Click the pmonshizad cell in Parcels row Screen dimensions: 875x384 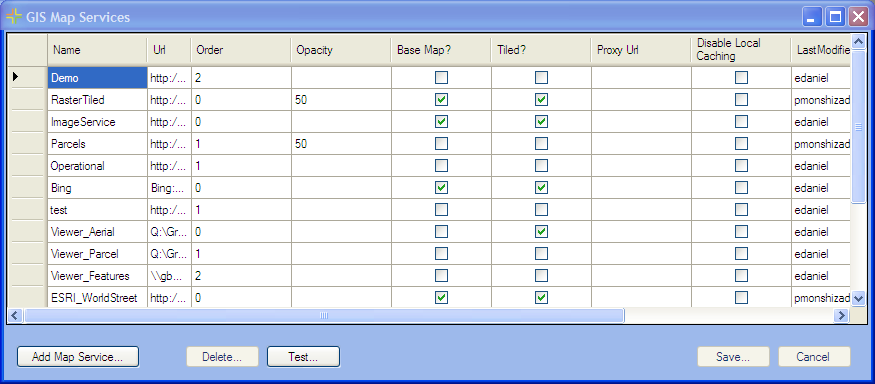821,144
